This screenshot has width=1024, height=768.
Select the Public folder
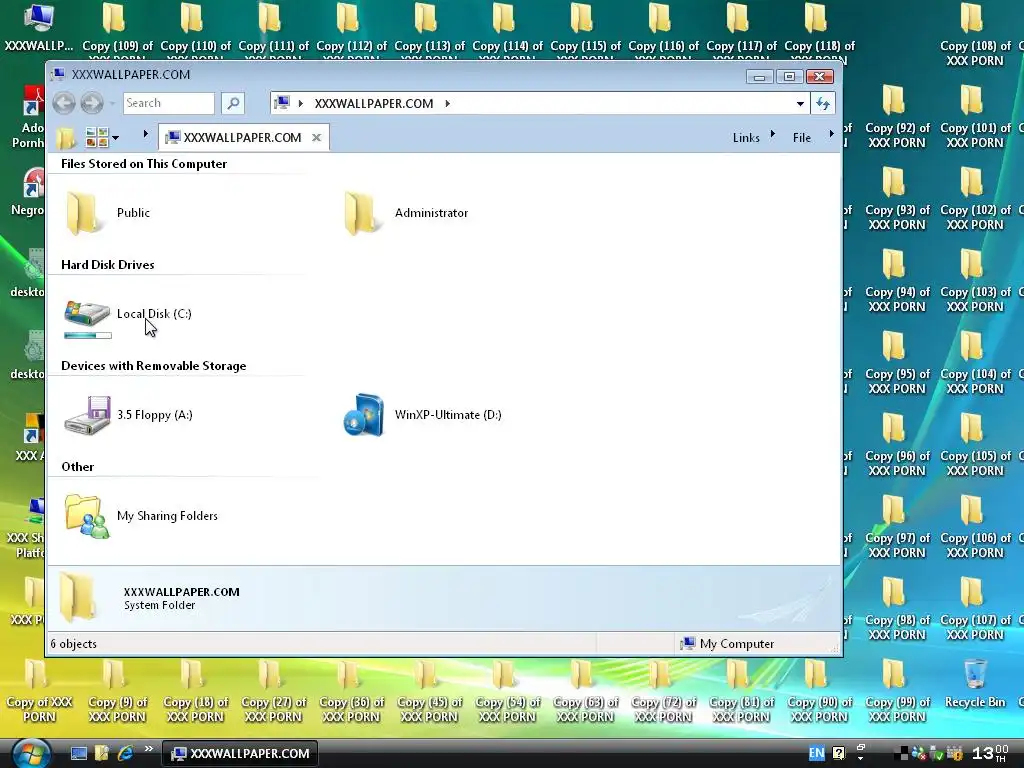(x=108, y=213)
